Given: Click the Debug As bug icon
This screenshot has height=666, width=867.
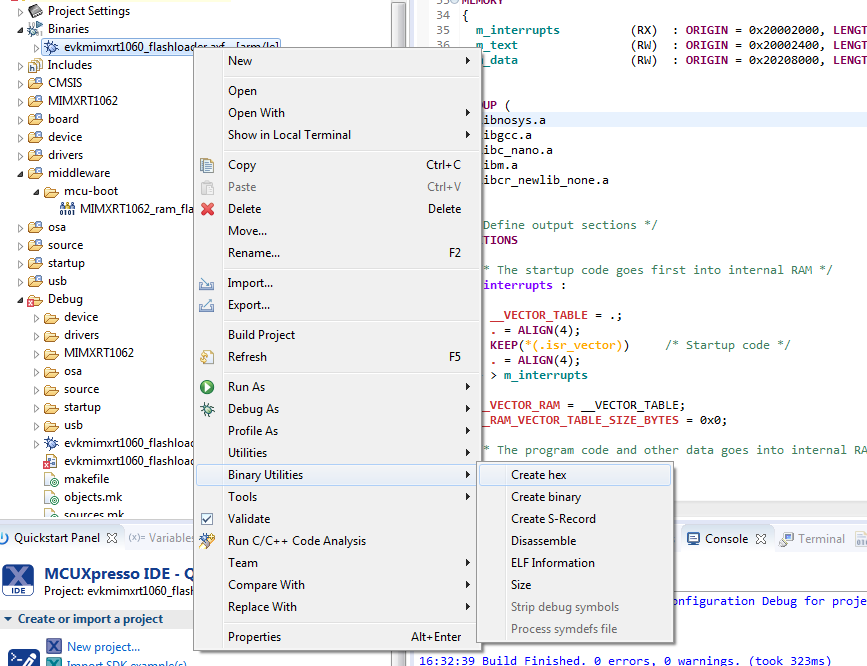Looking at the screenshot, I should 207,409.
